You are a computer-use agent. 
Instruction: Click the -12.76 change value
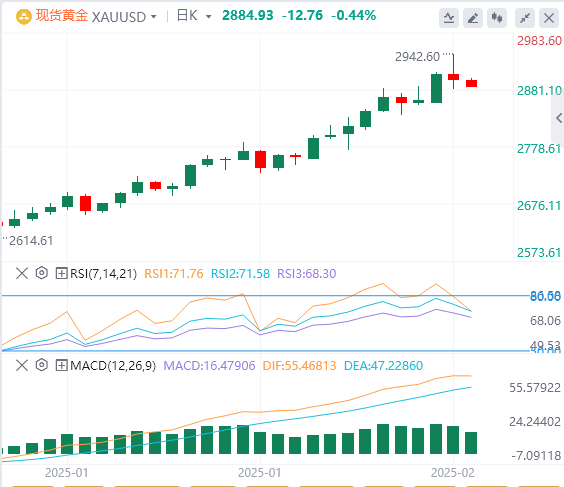pyautogui.click(x=302, y=15)
